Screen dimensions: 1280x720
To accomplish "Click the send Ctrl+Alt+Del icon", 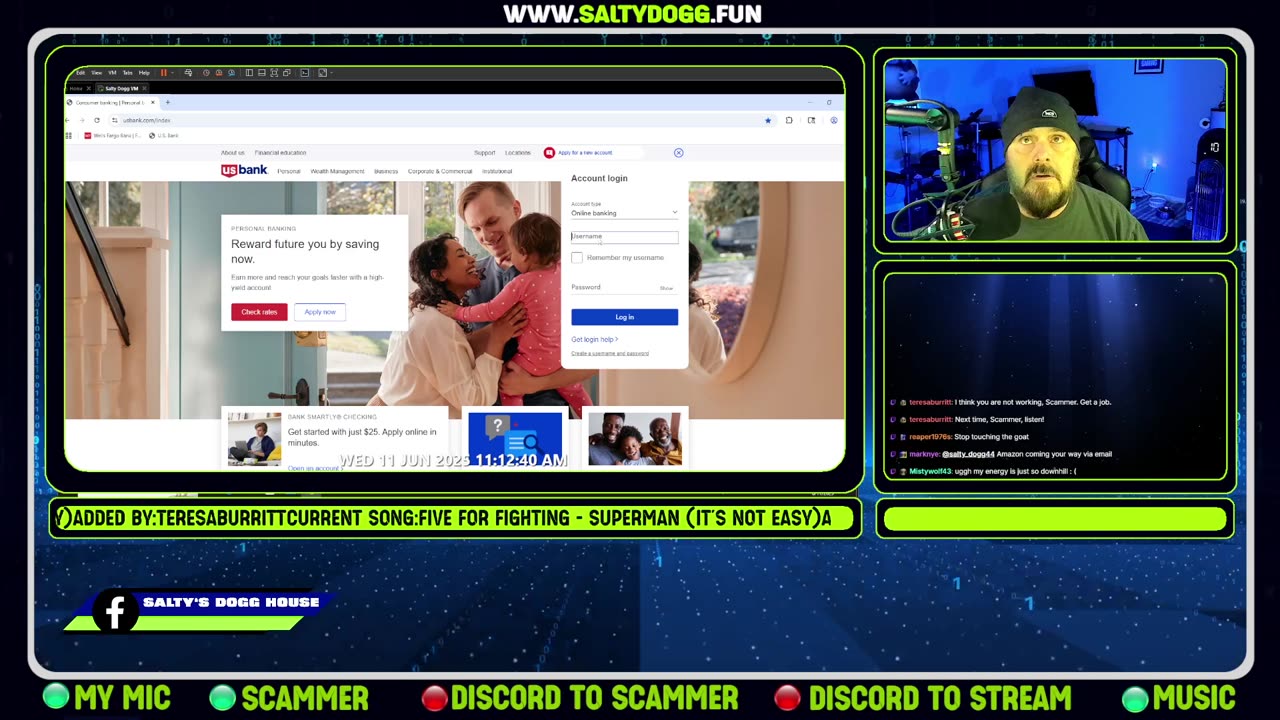I will coord(188,73).
